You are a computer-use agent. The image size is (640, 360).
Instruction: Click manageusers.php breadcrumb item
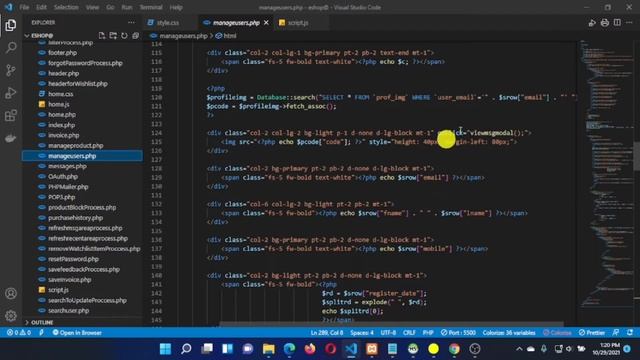(179, 36)
